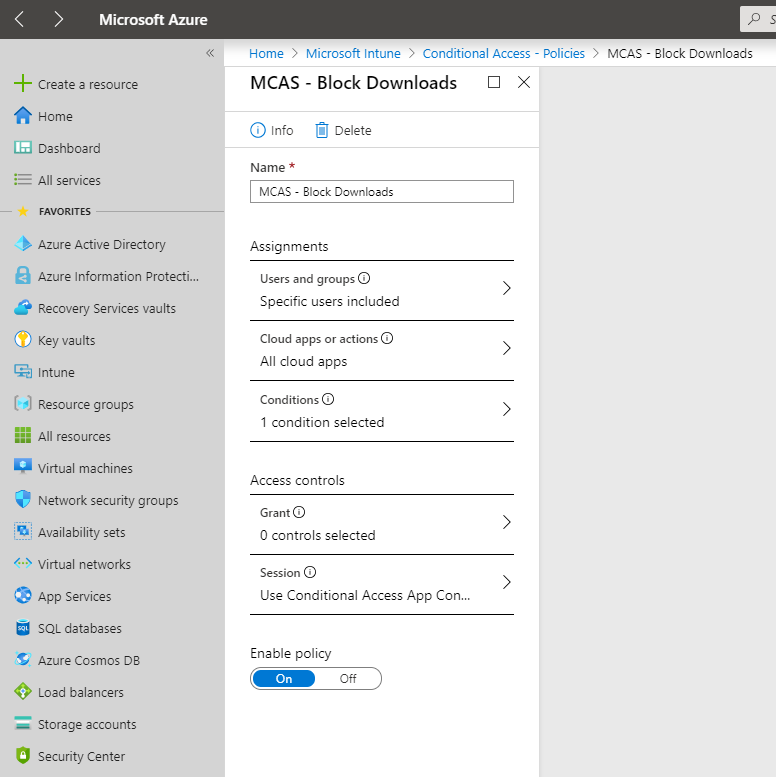Close the MCAS - Block Downloads blade
Image resolution: width=776 pixels, height=777 pixels.
(x=524, y=82)
